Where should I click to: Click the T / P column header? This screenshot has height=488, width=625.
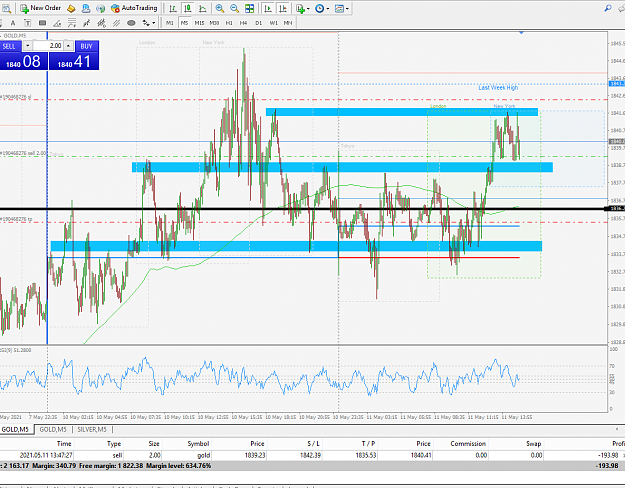pos(369,443)
